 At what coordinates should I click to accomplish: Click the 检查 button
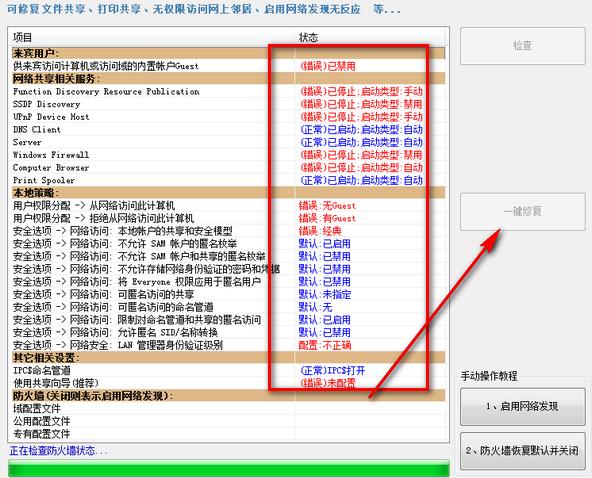523,46
